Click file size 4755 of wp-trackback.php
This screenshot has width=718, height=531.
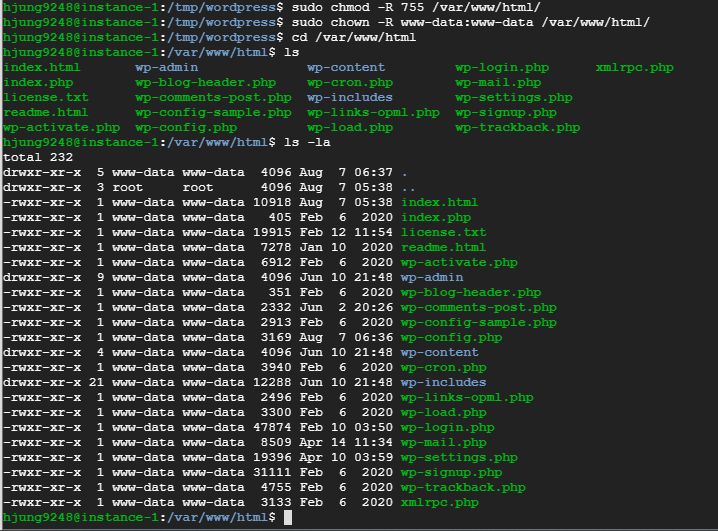(276, 488)
